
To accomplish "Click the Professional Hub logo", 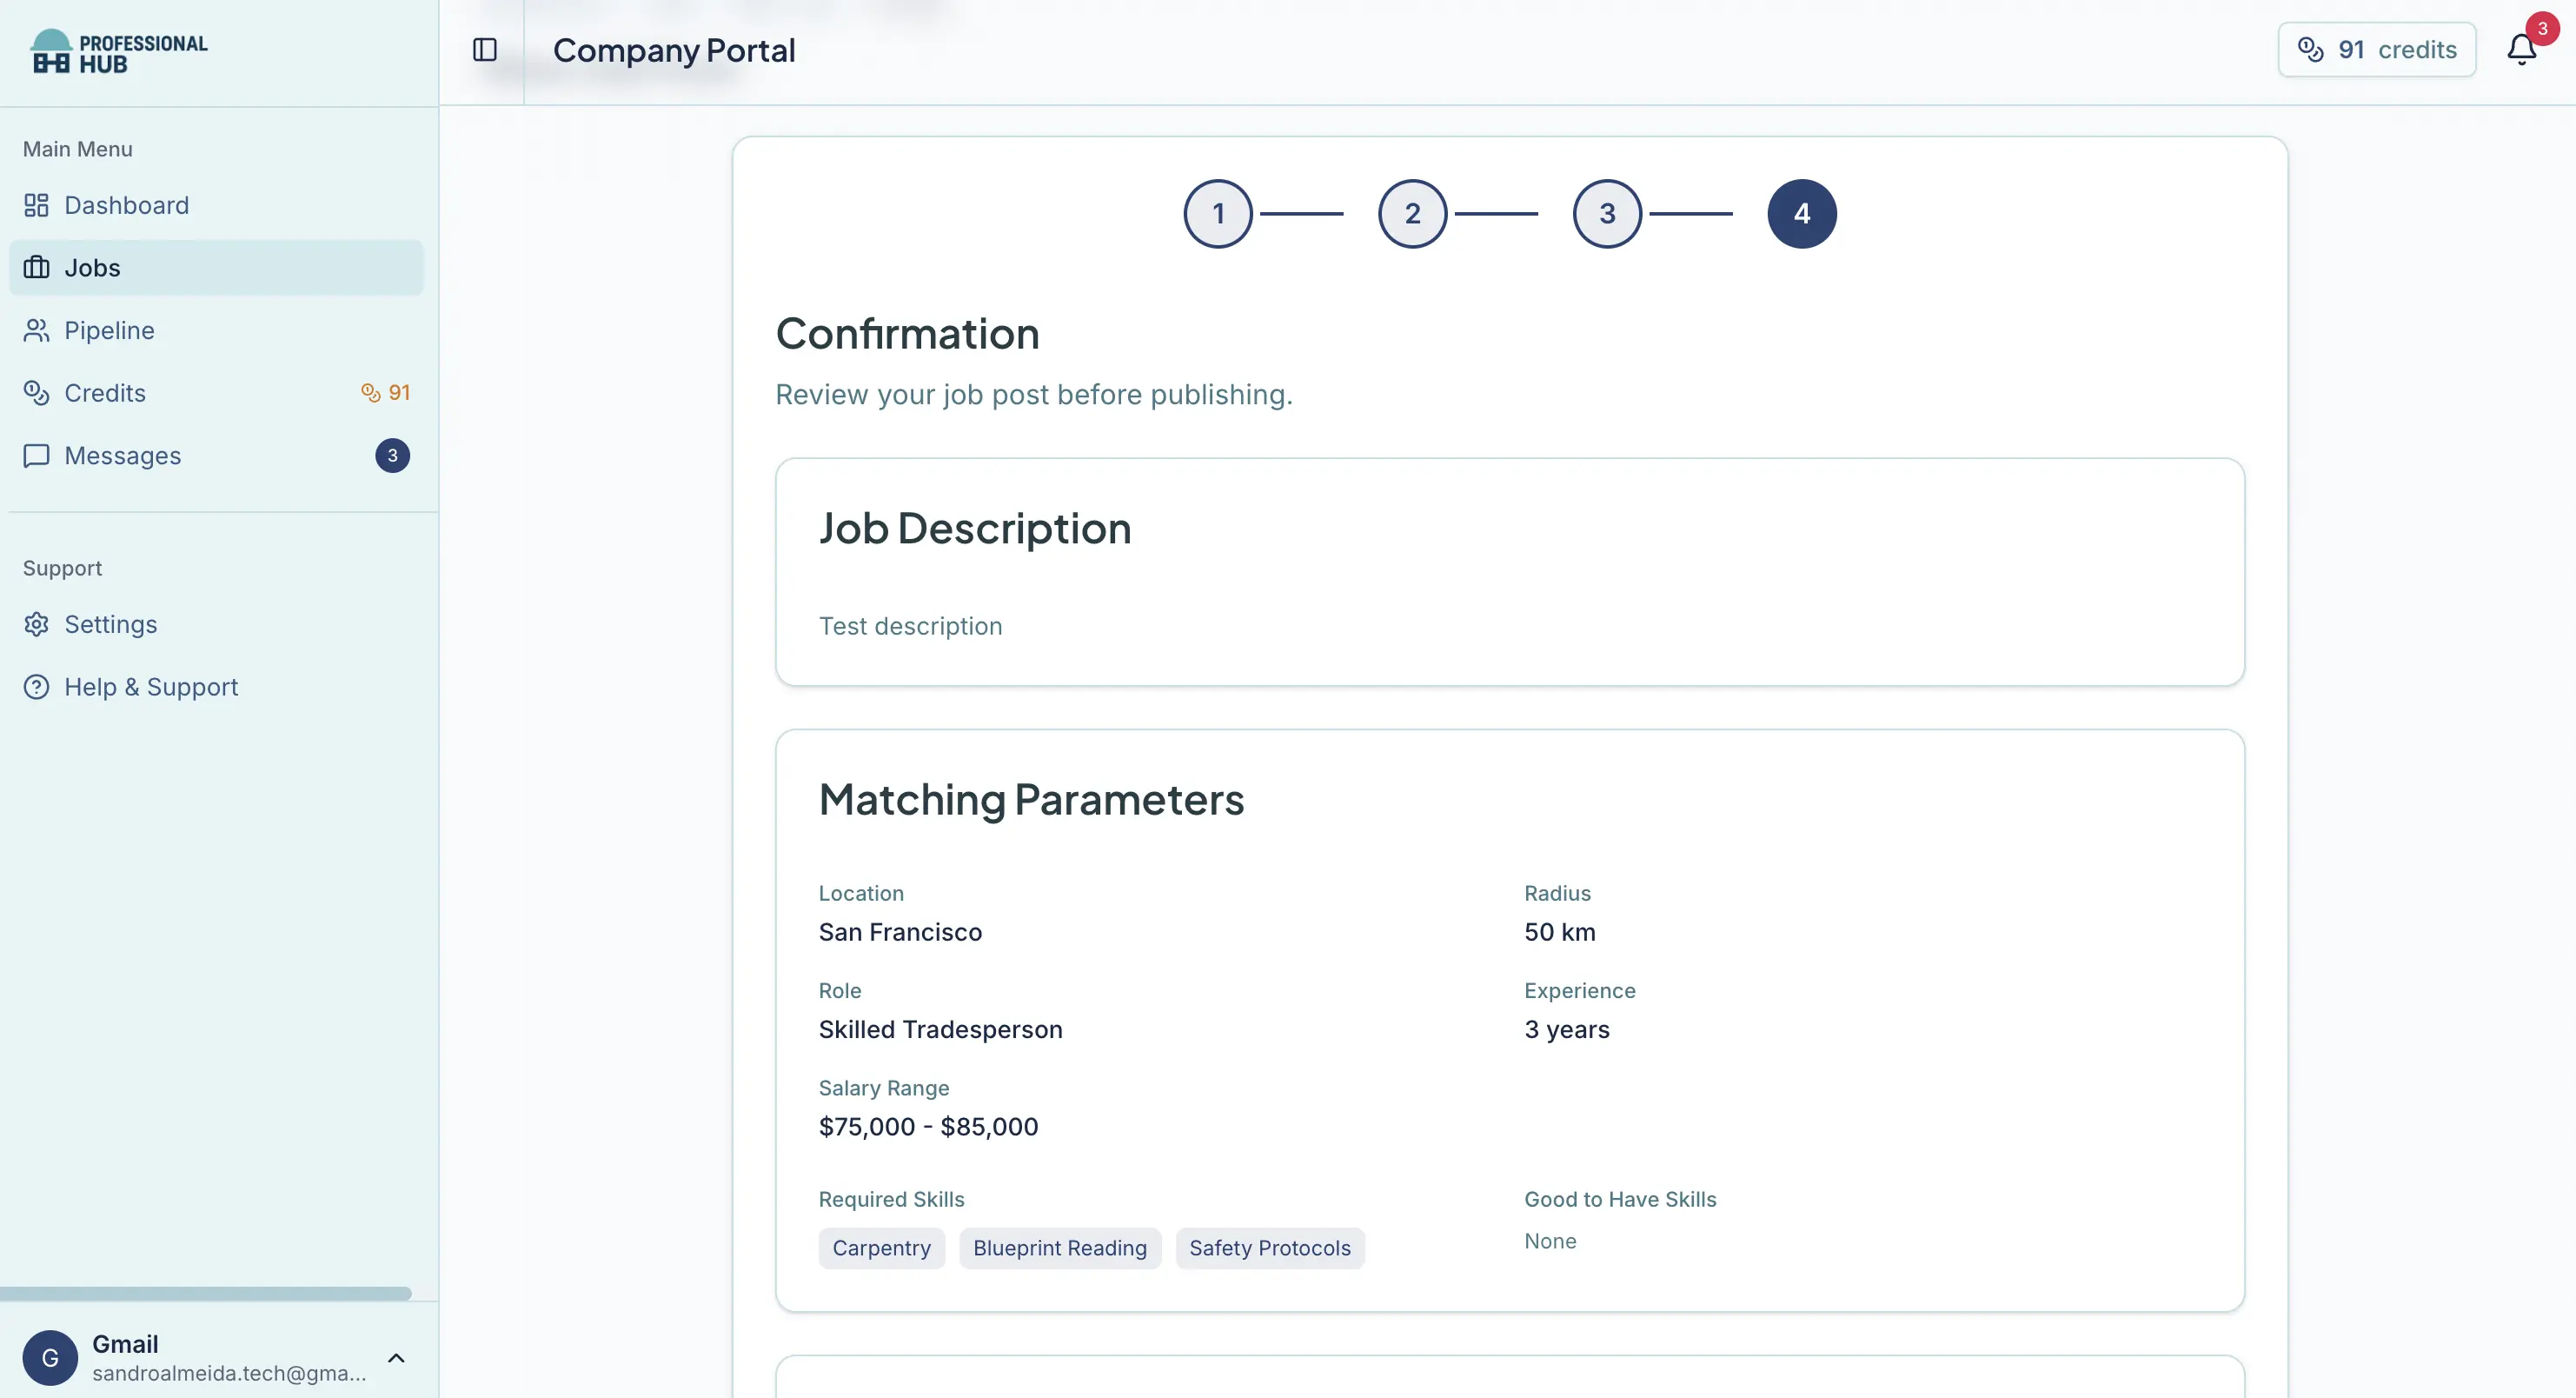I will pos(119,52).
